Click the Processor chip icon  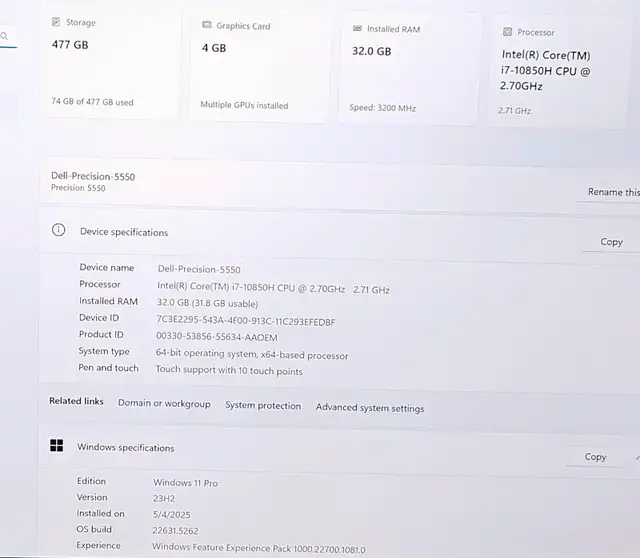coord(507,31)
